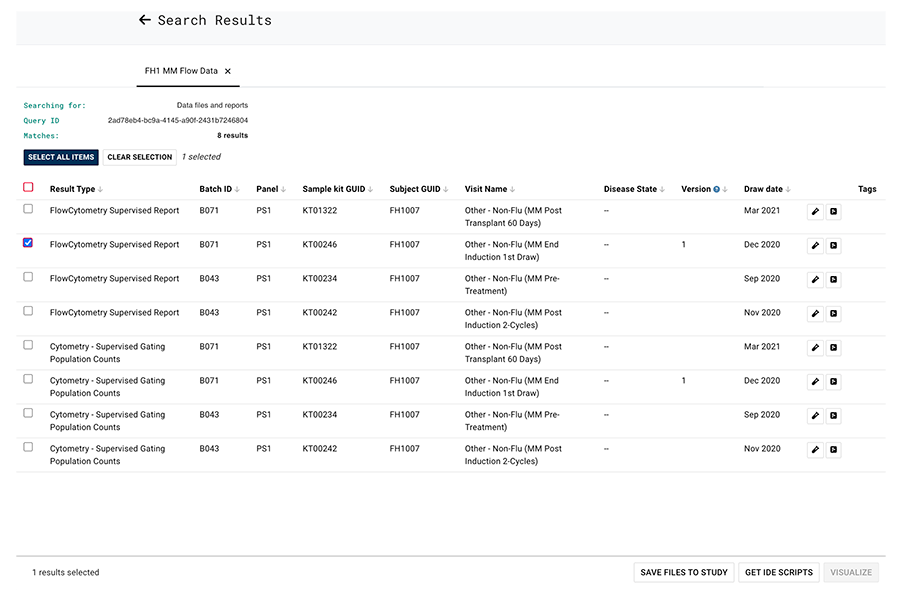Click pencil icon for Dec 2020 Cytometry Gating Counts
900x602 pixels.
point(815,381)
